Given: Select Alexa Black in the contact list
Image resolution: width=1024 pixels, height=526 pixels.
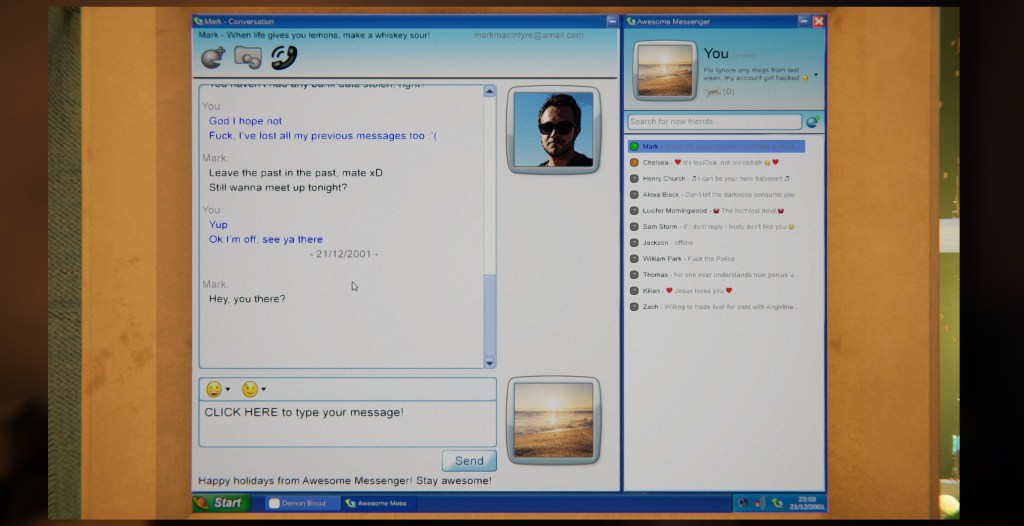Looking at the screenshot, I should click(x=716, y=194).
